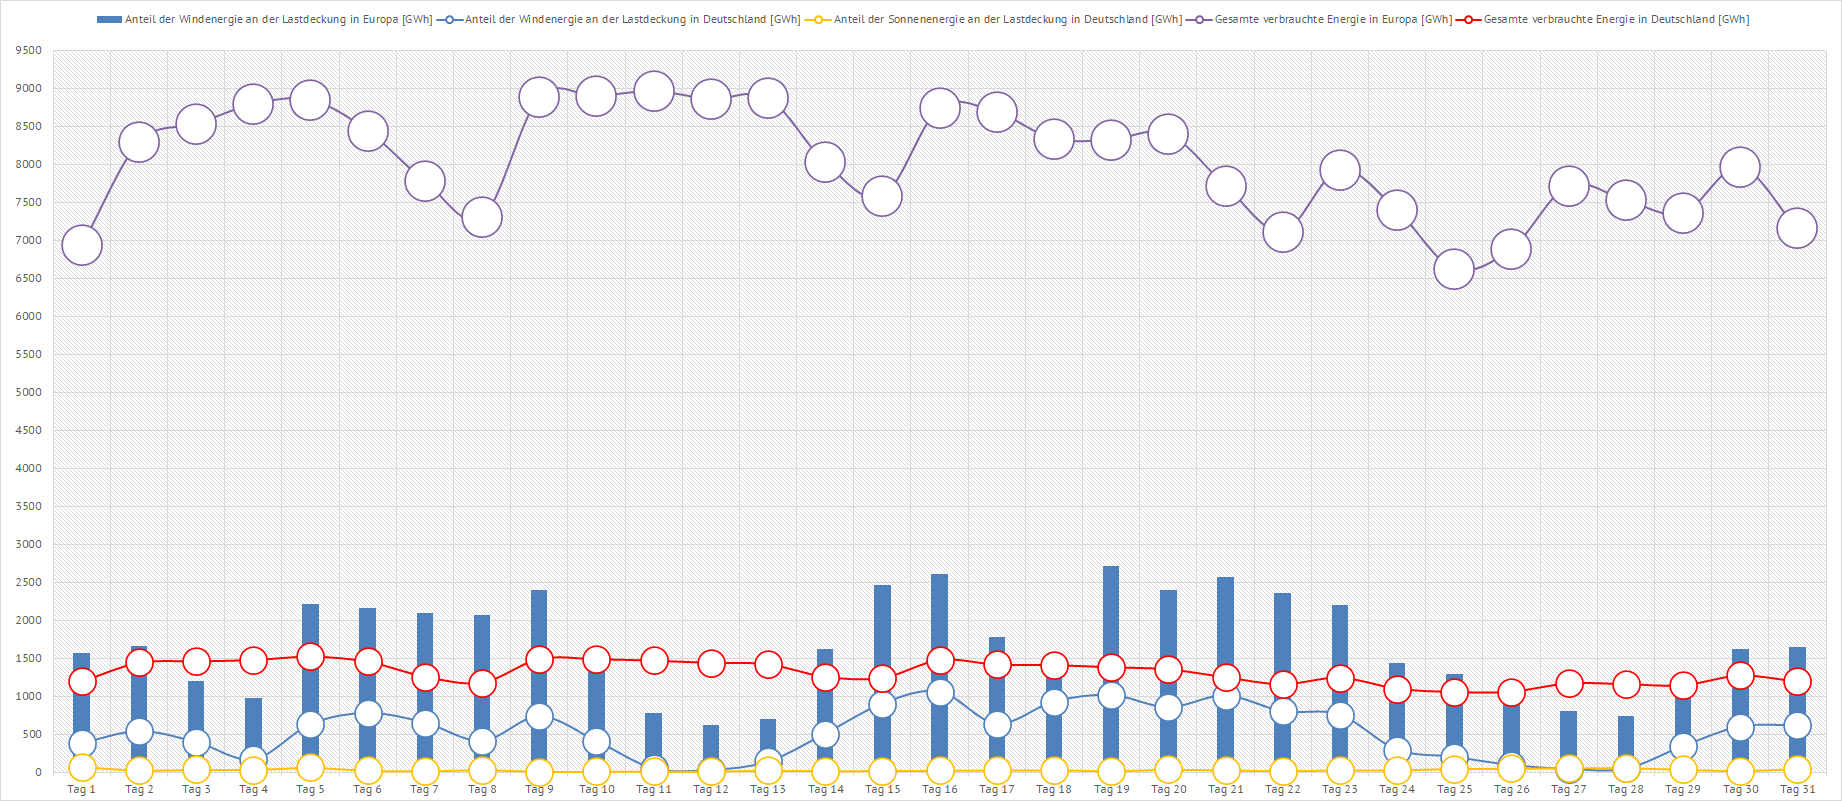
Task: Click the blue Germany wind marker at Tag 6
Action: (x=368, y=714)
